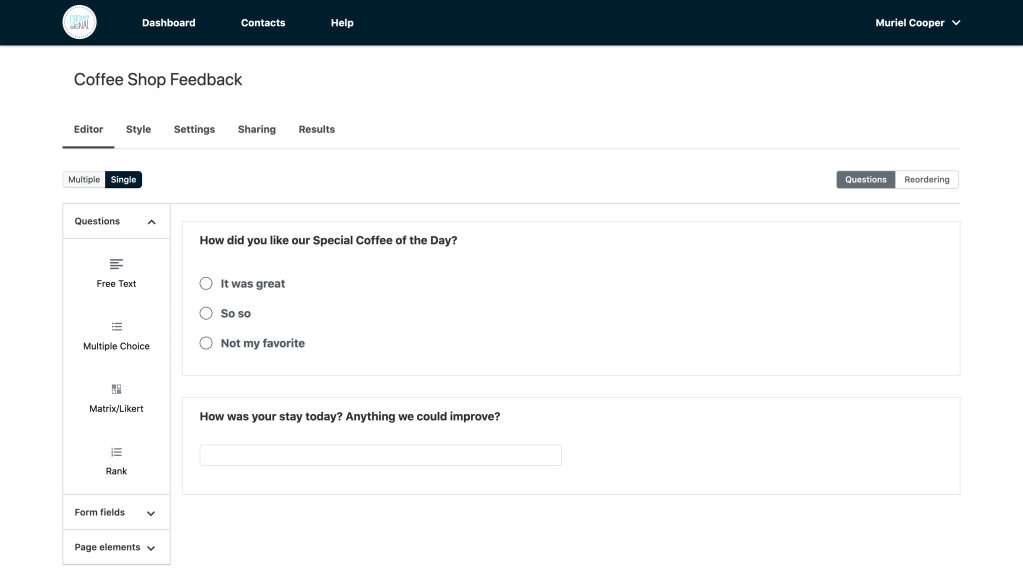Collapse the Questions panel section
Viewport: 1023px width, 583px height.
[x=151, y=222]
